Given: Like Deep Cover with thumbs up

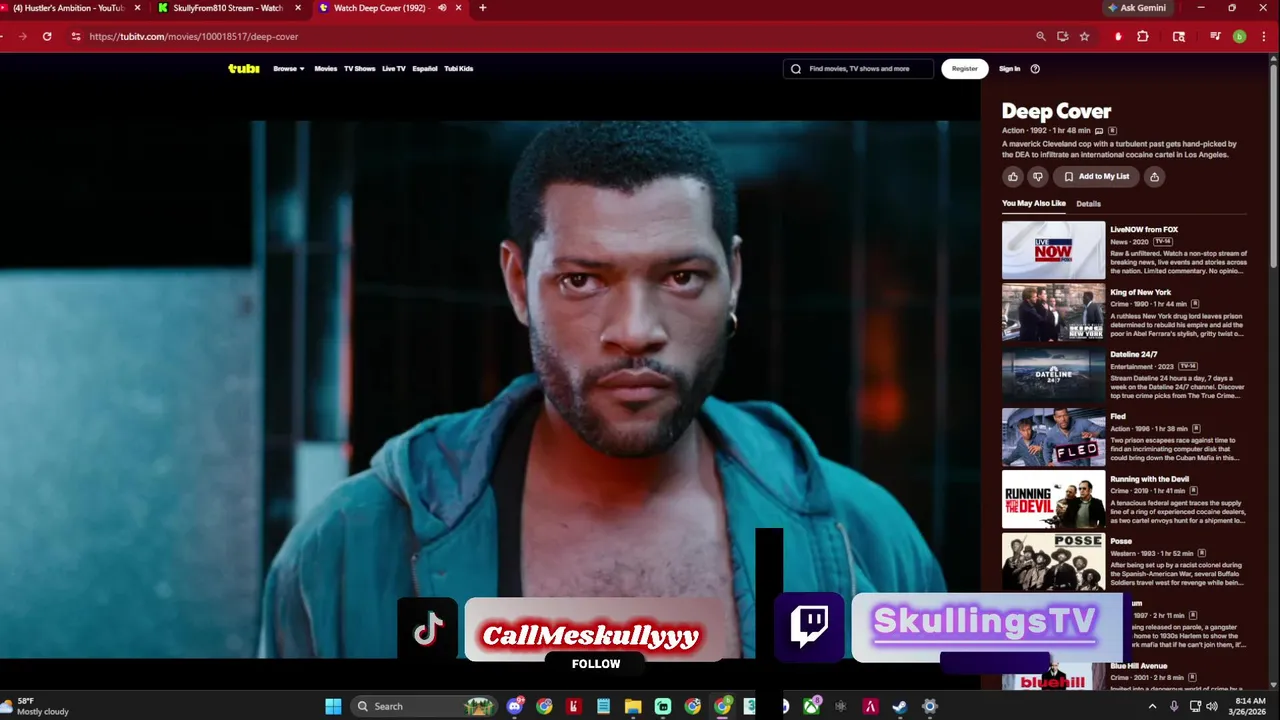Looking at the screenshot, I should point(1013,177).
